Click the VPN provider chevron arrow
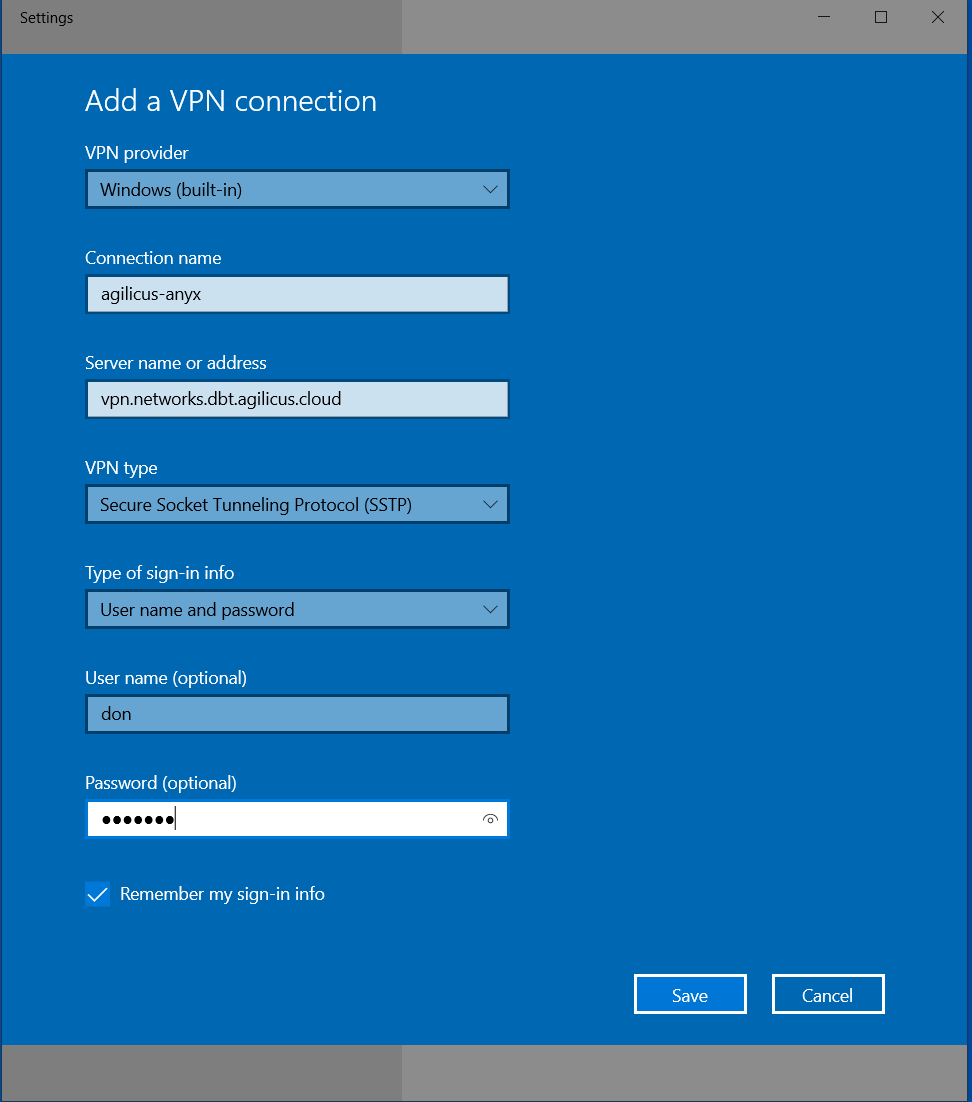Screen dimensions: 972x1102 tap(490, 189)
